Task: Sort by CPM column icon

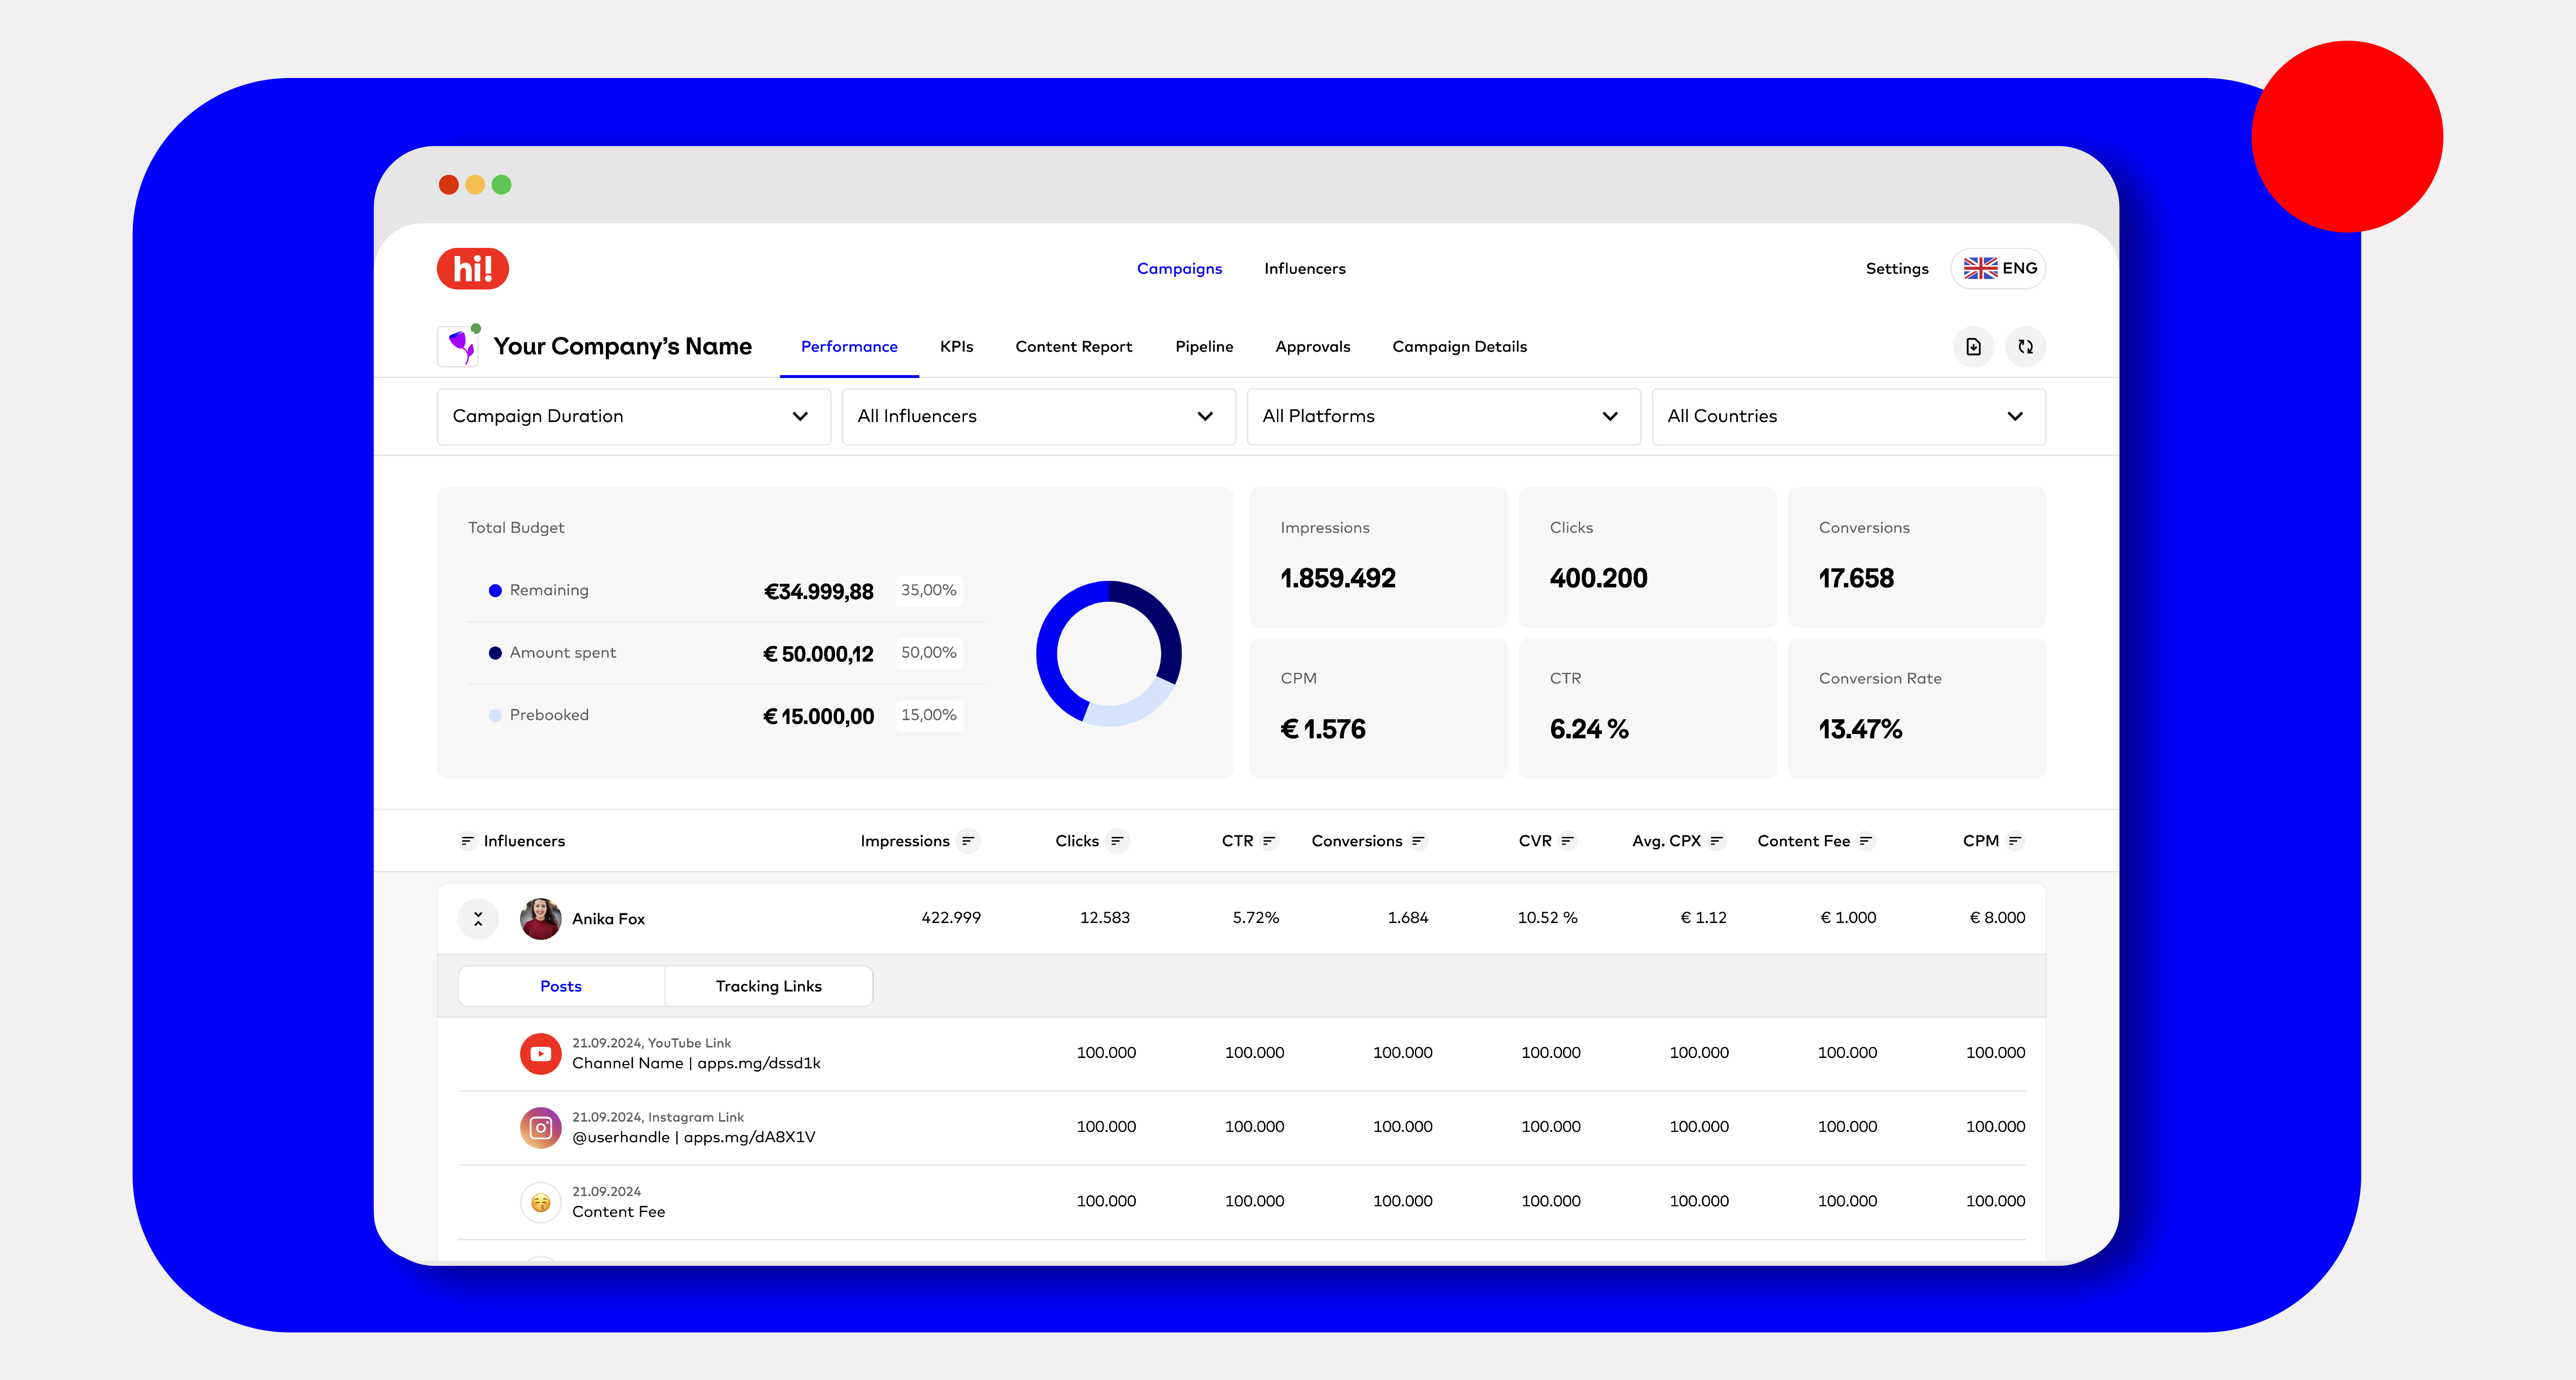Action: tap(2014, 841)
